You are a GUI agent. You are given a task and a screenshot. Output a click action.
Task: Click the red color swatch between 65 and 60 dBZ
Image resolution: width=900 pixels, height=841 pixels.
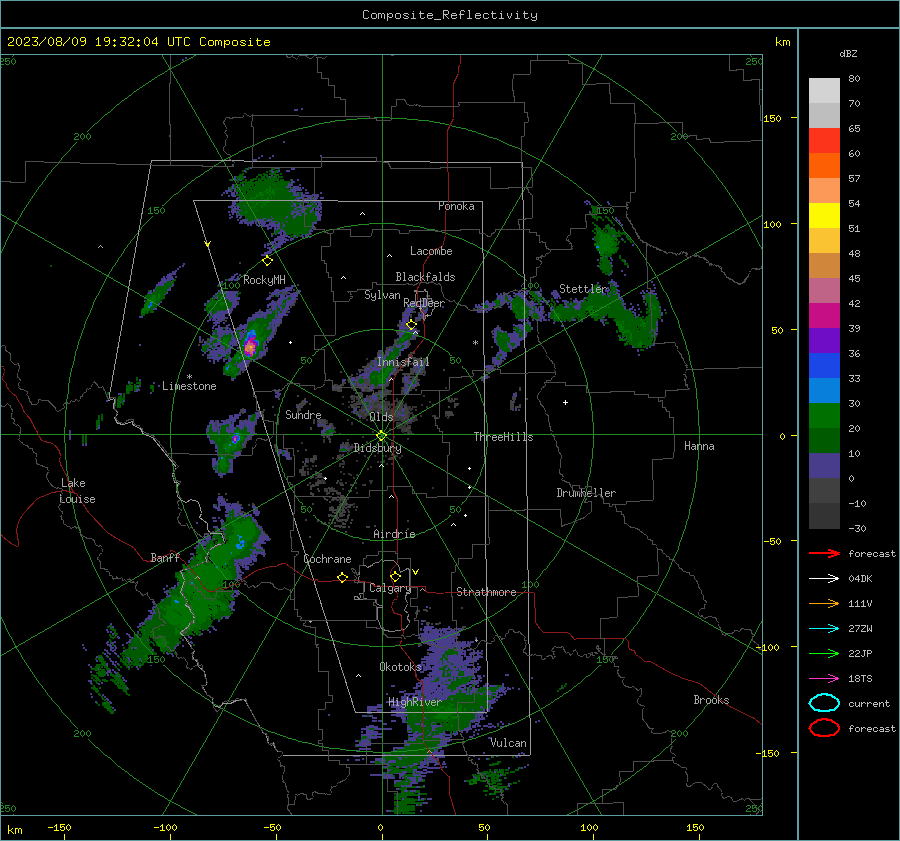pos(824,141)
